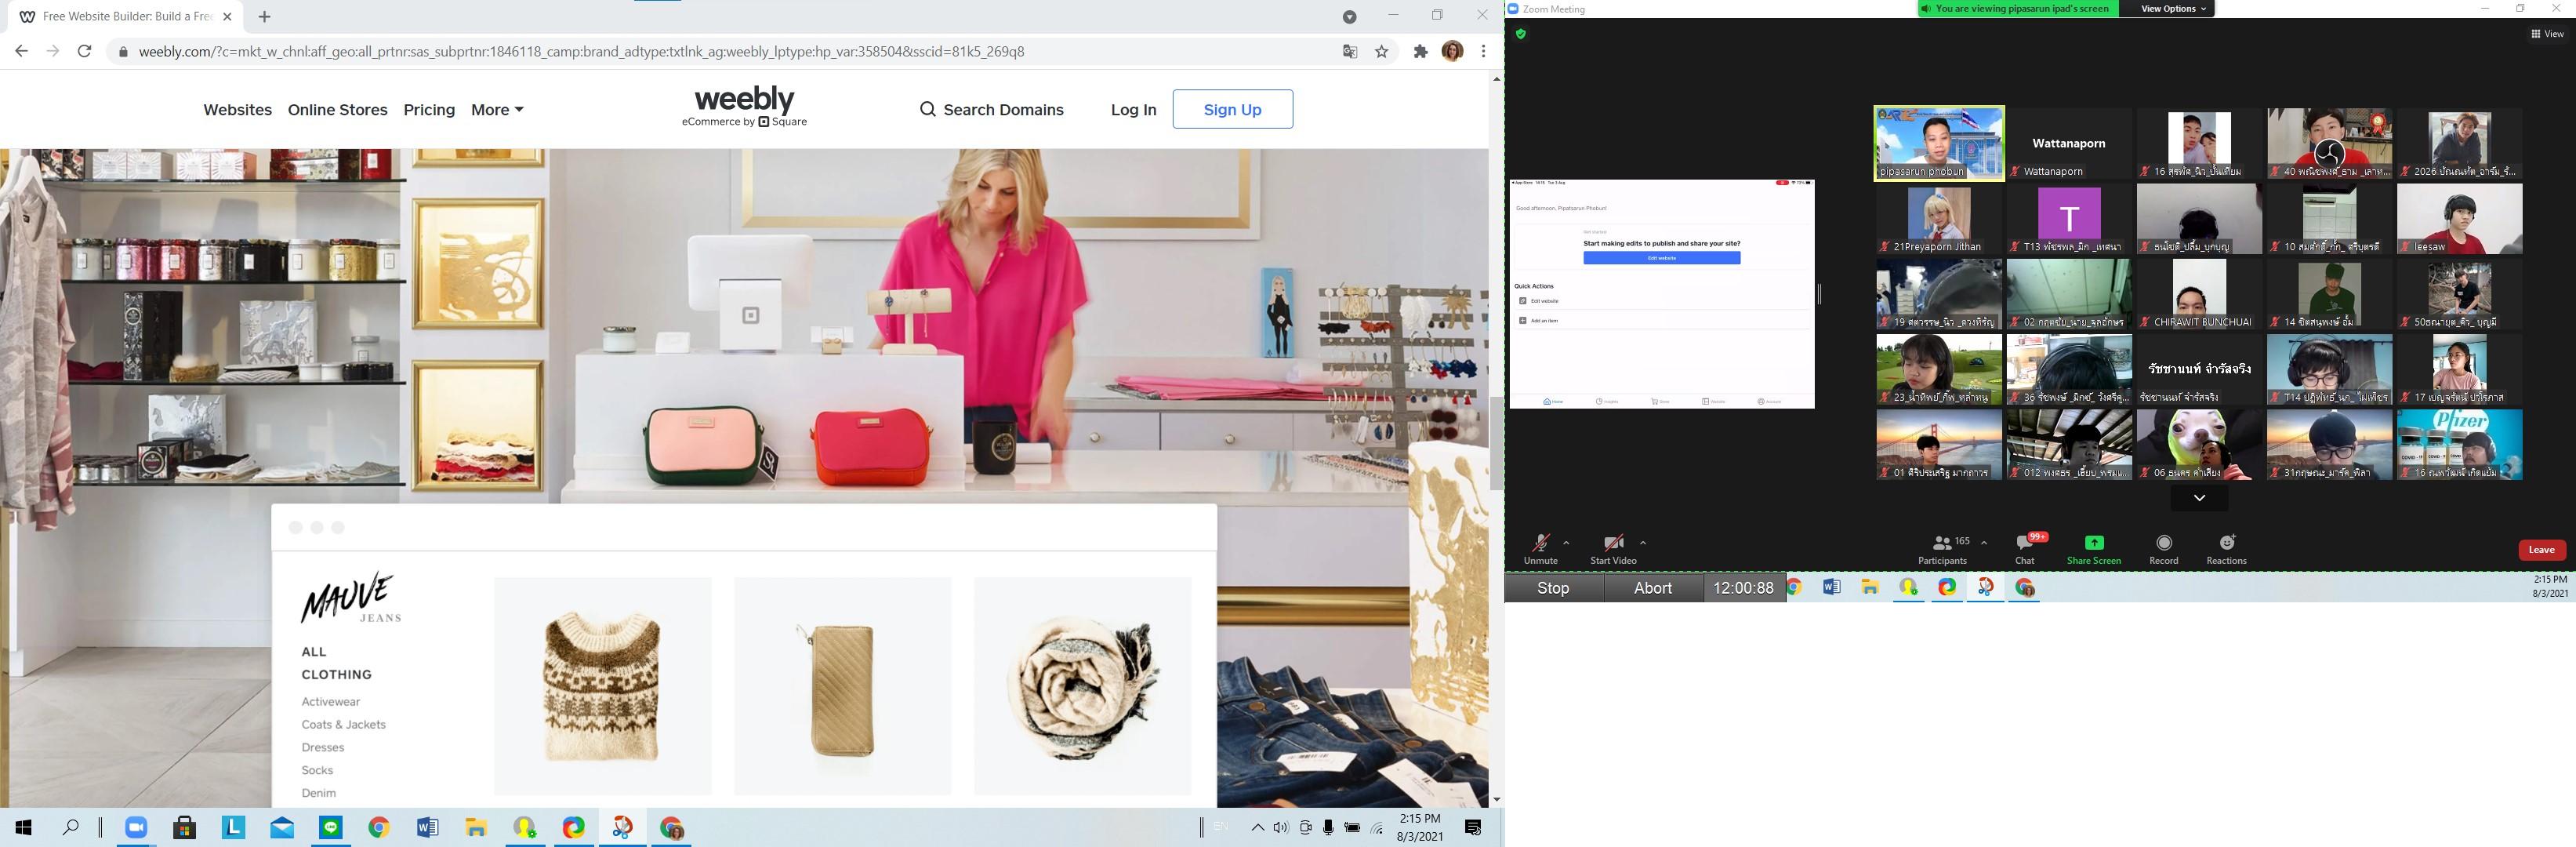
Task: Select the Activewear category
Action: pos(331,702)
